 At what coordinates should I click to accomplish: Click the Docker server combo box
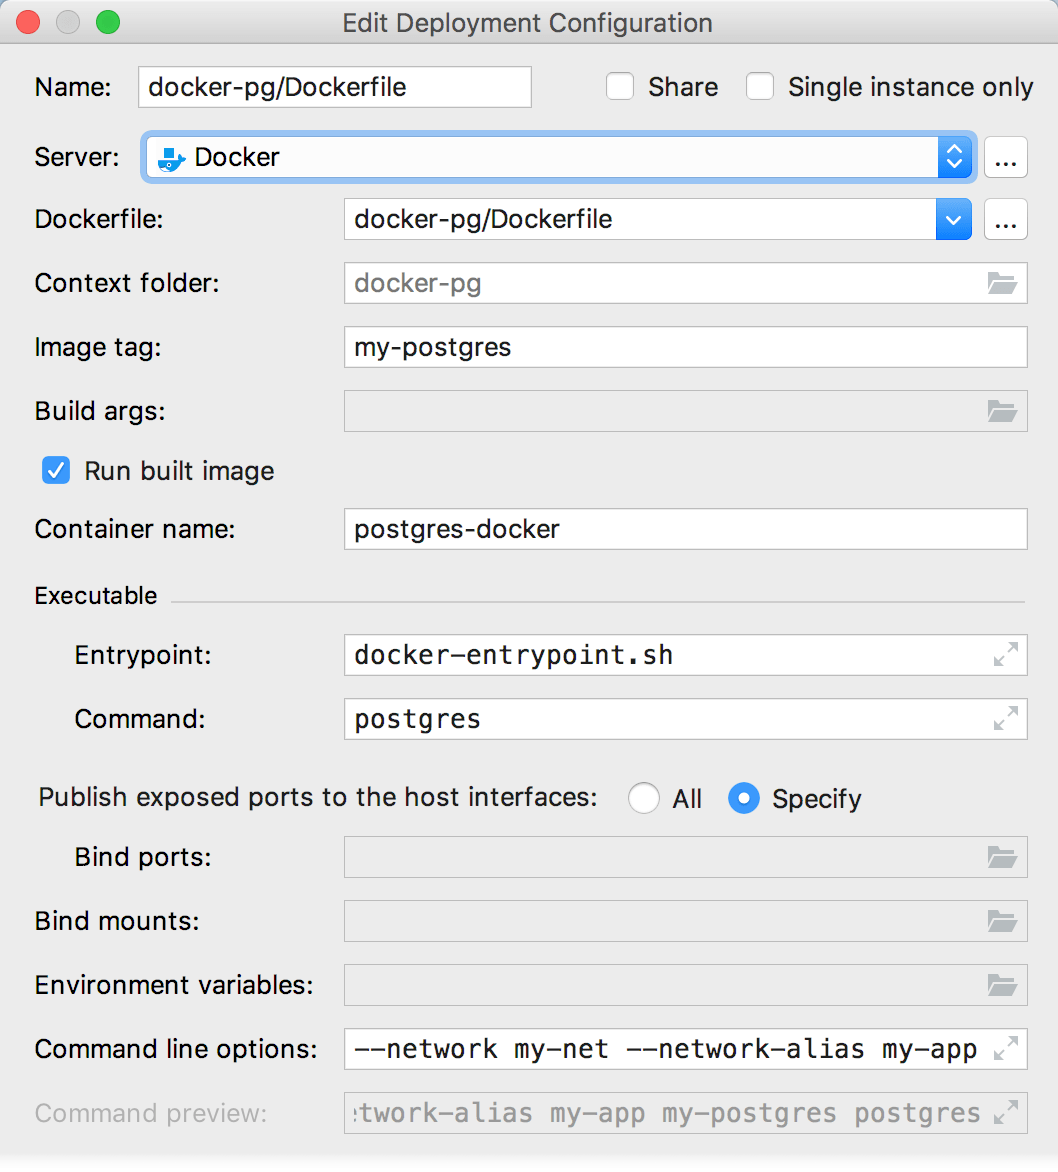[559, 157]
